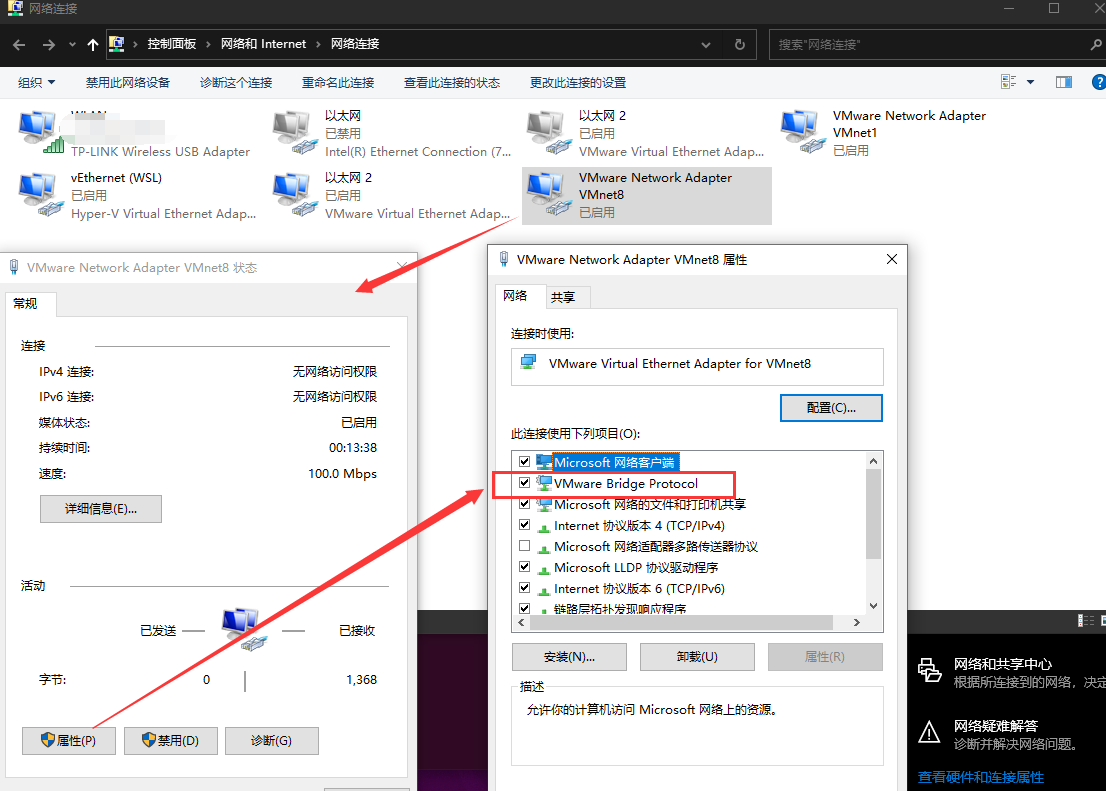Click the 诊断(G) button

coord(272,741)
